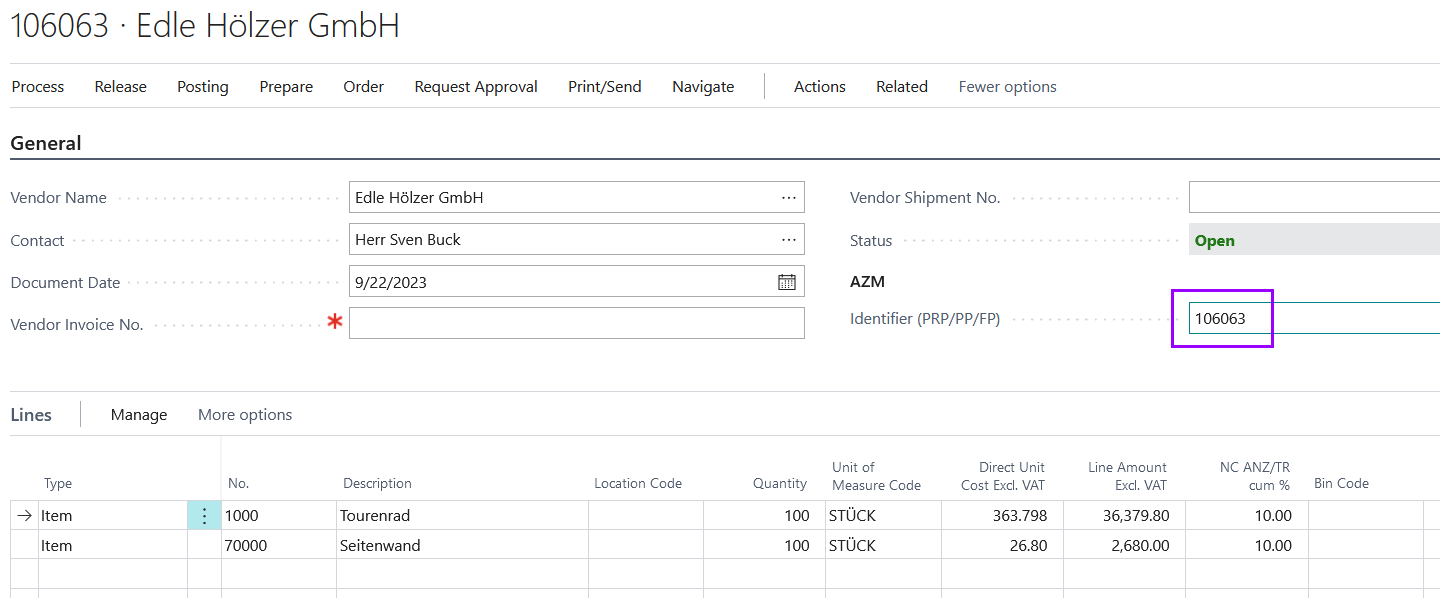Click the Location Code cell for Tourenrad
This screenshot has width=1440, height=598.
pos(646,516)
